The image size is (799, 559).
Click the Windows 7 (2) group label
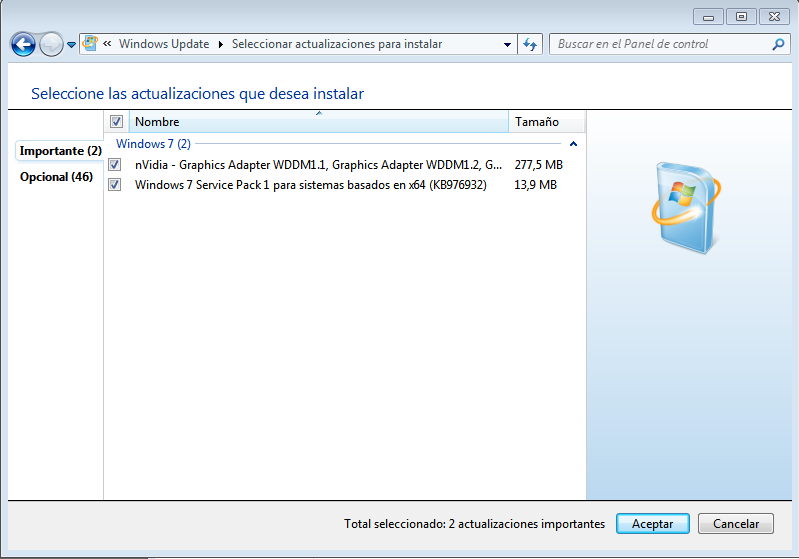coord(153,144)
